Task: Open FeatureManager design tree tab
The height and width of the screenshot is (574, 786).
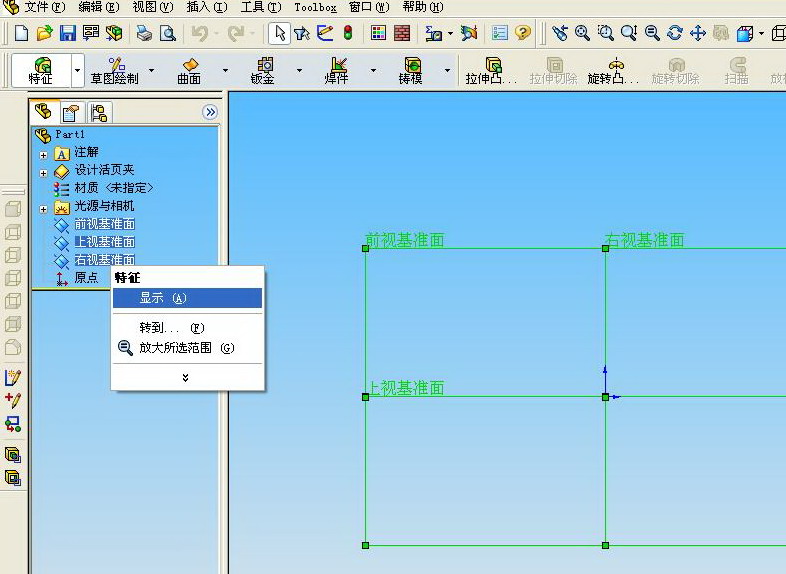Action: (44, 111)
